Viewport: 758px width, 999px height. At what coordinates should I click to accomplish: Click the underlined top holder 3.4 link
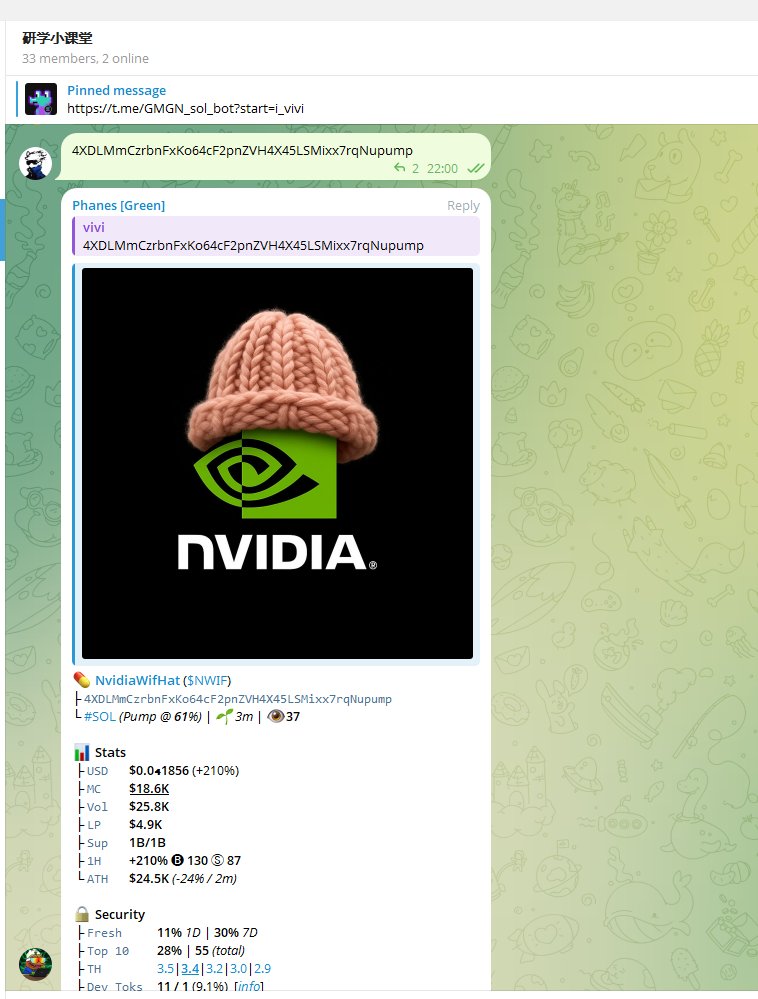[190, 968]
